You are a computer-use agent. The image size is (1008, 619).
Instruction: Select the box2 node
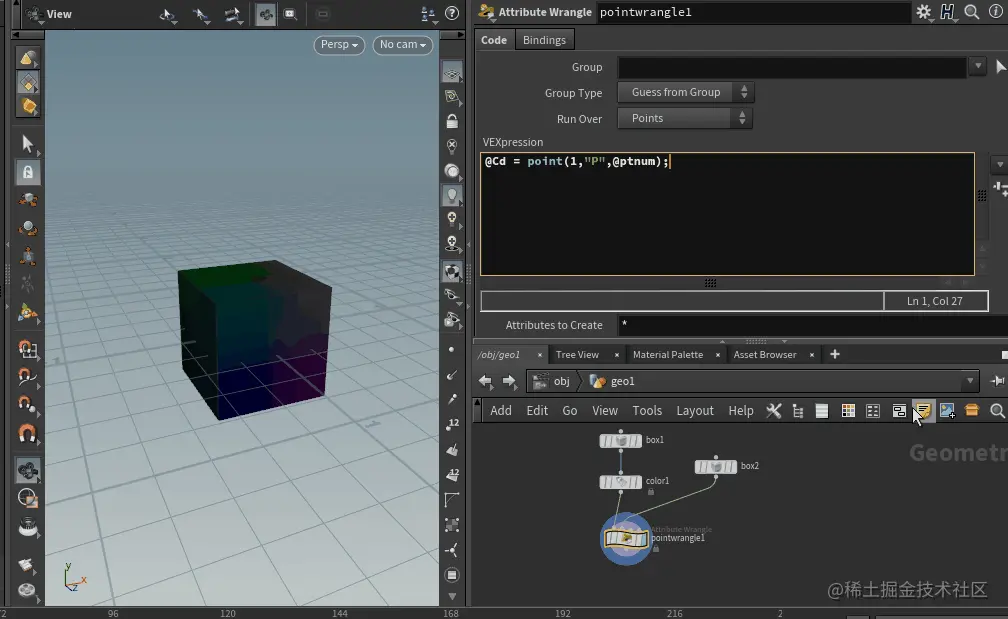pyautogui.click(x=716, y=467)
